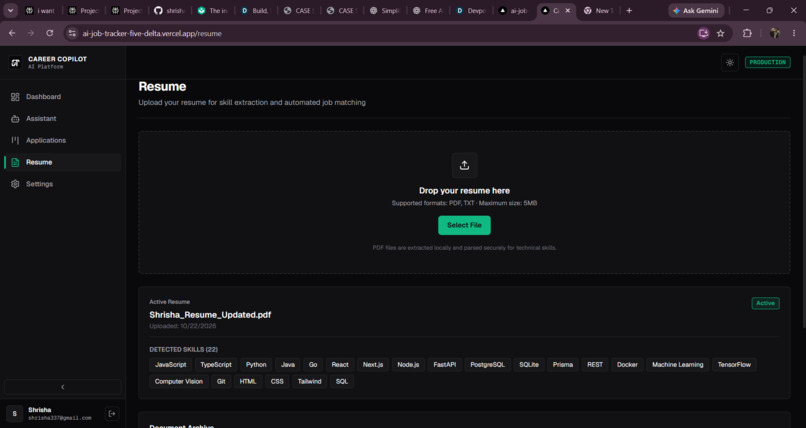Image resolution: width=806 pixels, height=428 pixels.
Task: Click the REST skill chip
Action: coord(595,365)
